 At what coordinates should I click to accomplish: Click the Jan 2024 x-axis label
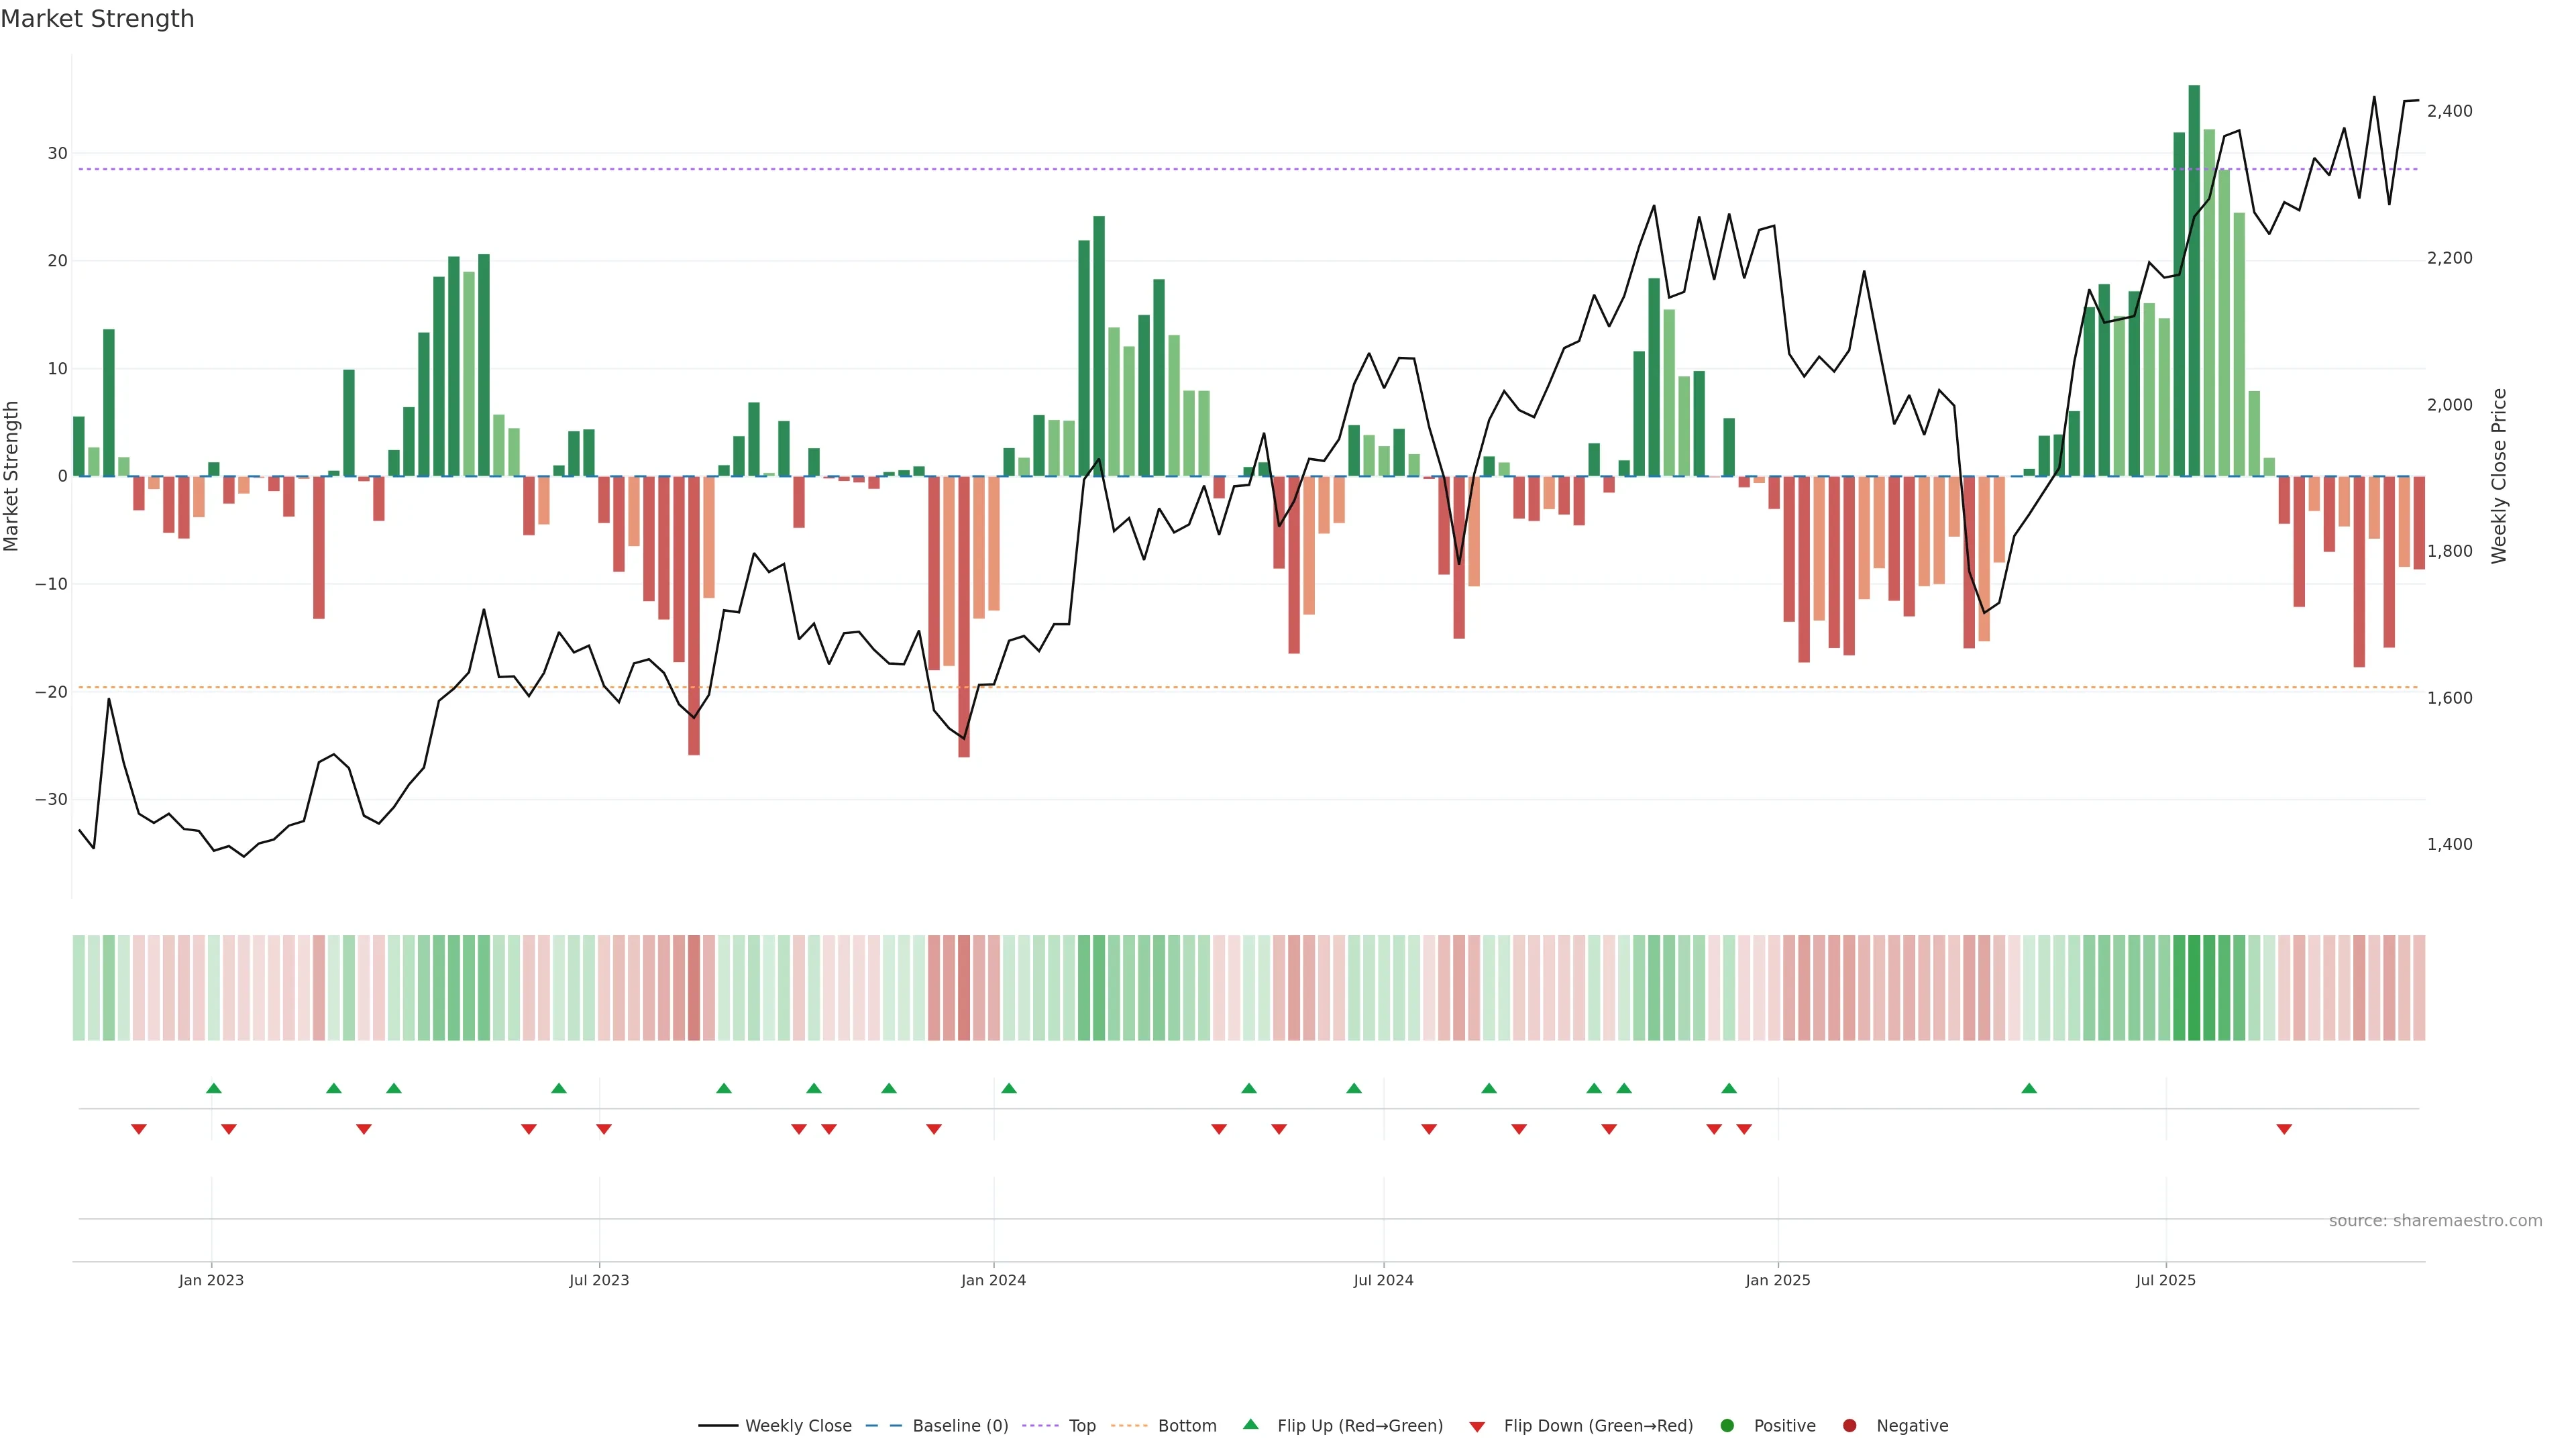click(x=993, y=1280)
